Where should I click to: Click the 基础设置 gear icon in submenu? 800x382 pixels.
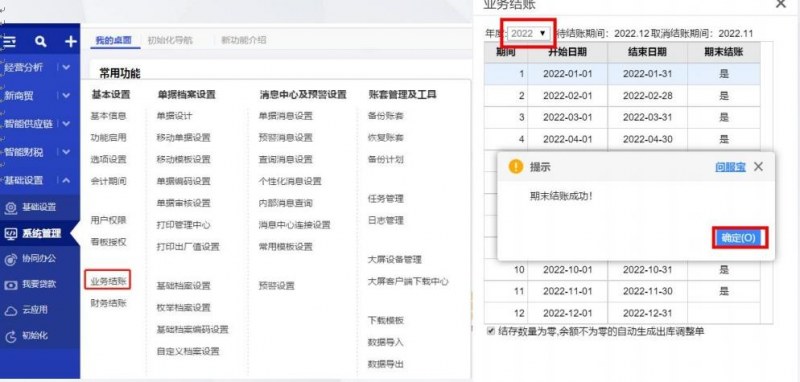tap(11, 208)
